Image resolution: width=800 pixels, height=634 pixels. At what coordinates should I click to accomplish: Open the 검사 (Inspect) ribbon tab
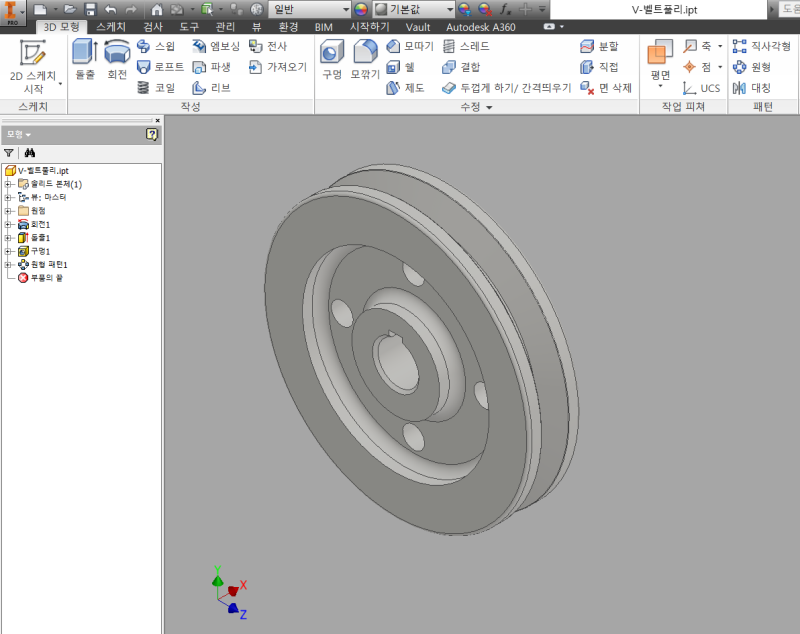(x=153, y=27)
